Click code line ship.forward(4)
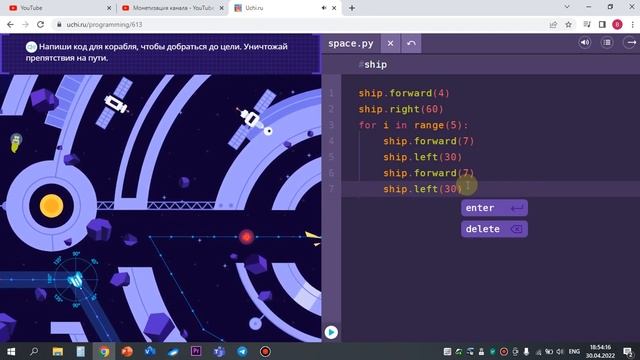The height and width of the screenshot is (360, 640). pyautogui.click(x=404, y=93)
